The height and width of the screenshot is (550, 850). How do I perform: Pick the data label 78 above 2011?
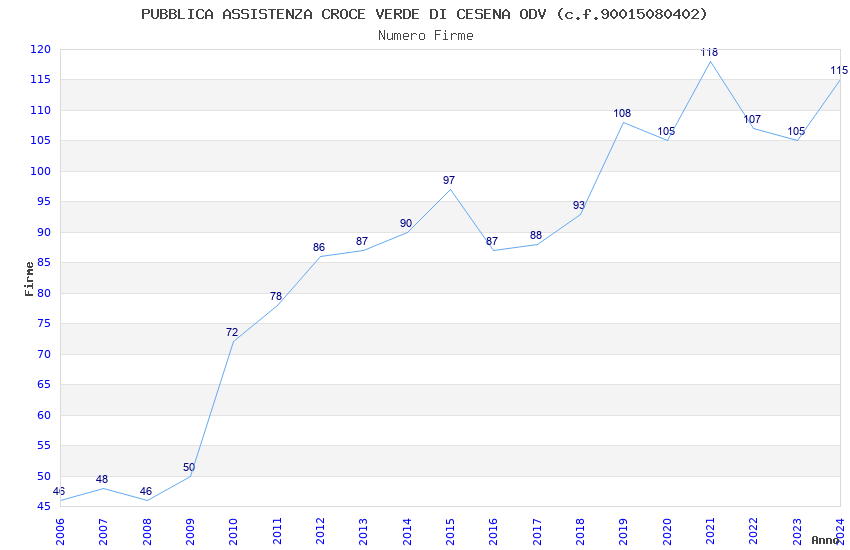coord(276,296)
